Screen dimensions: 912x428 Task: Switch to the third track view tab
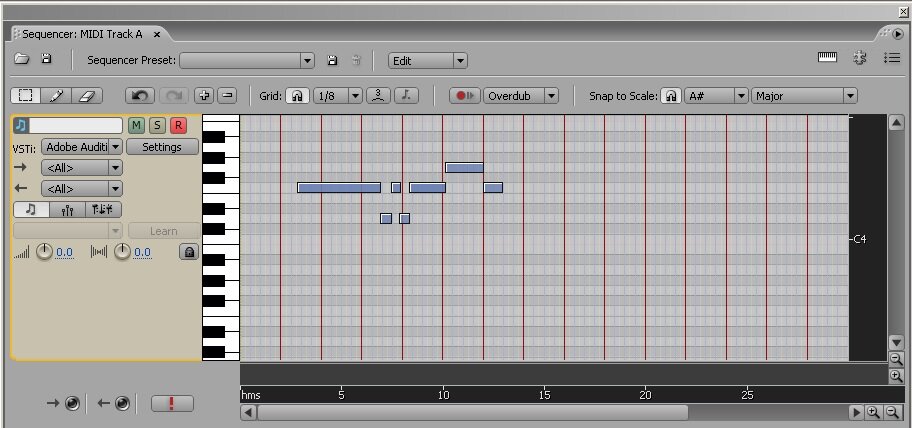[104, 209]
